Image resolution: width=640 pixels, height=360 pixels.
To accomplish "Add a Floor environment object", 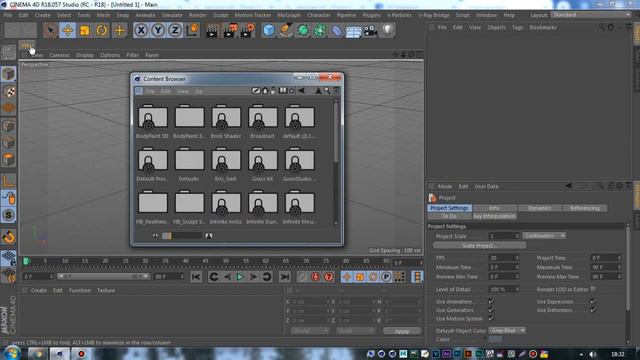I will tap(353, 30).
